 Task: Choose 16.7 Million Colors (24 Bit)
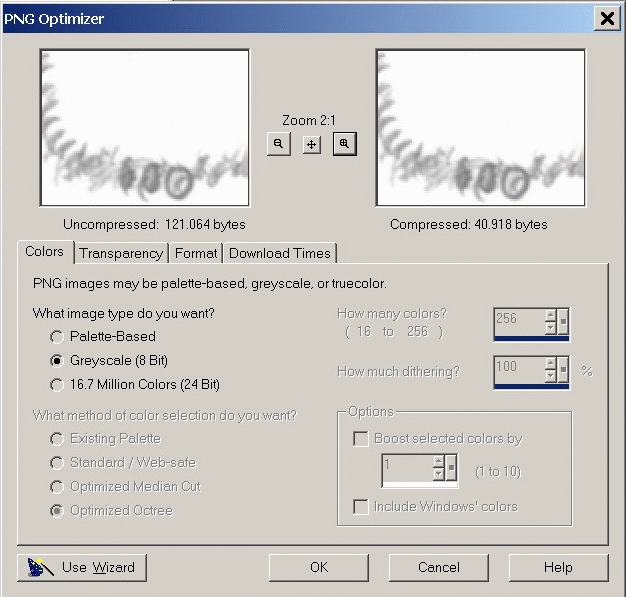(x=56, y=385)
